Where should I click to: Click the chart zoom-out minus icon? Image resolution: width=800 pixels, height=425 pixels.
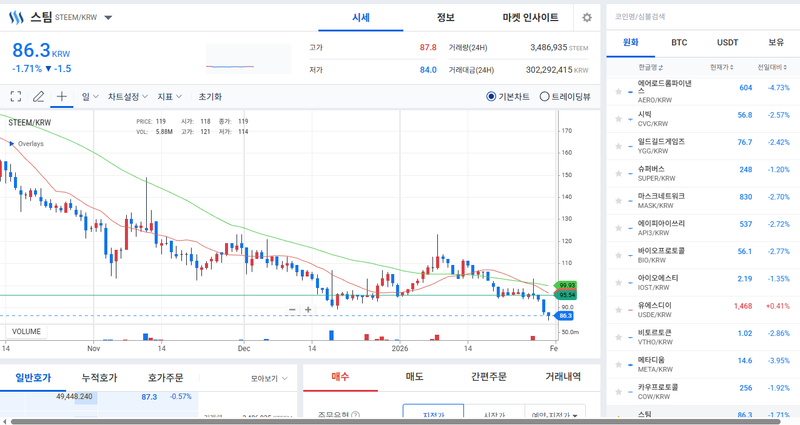(292, 309)
